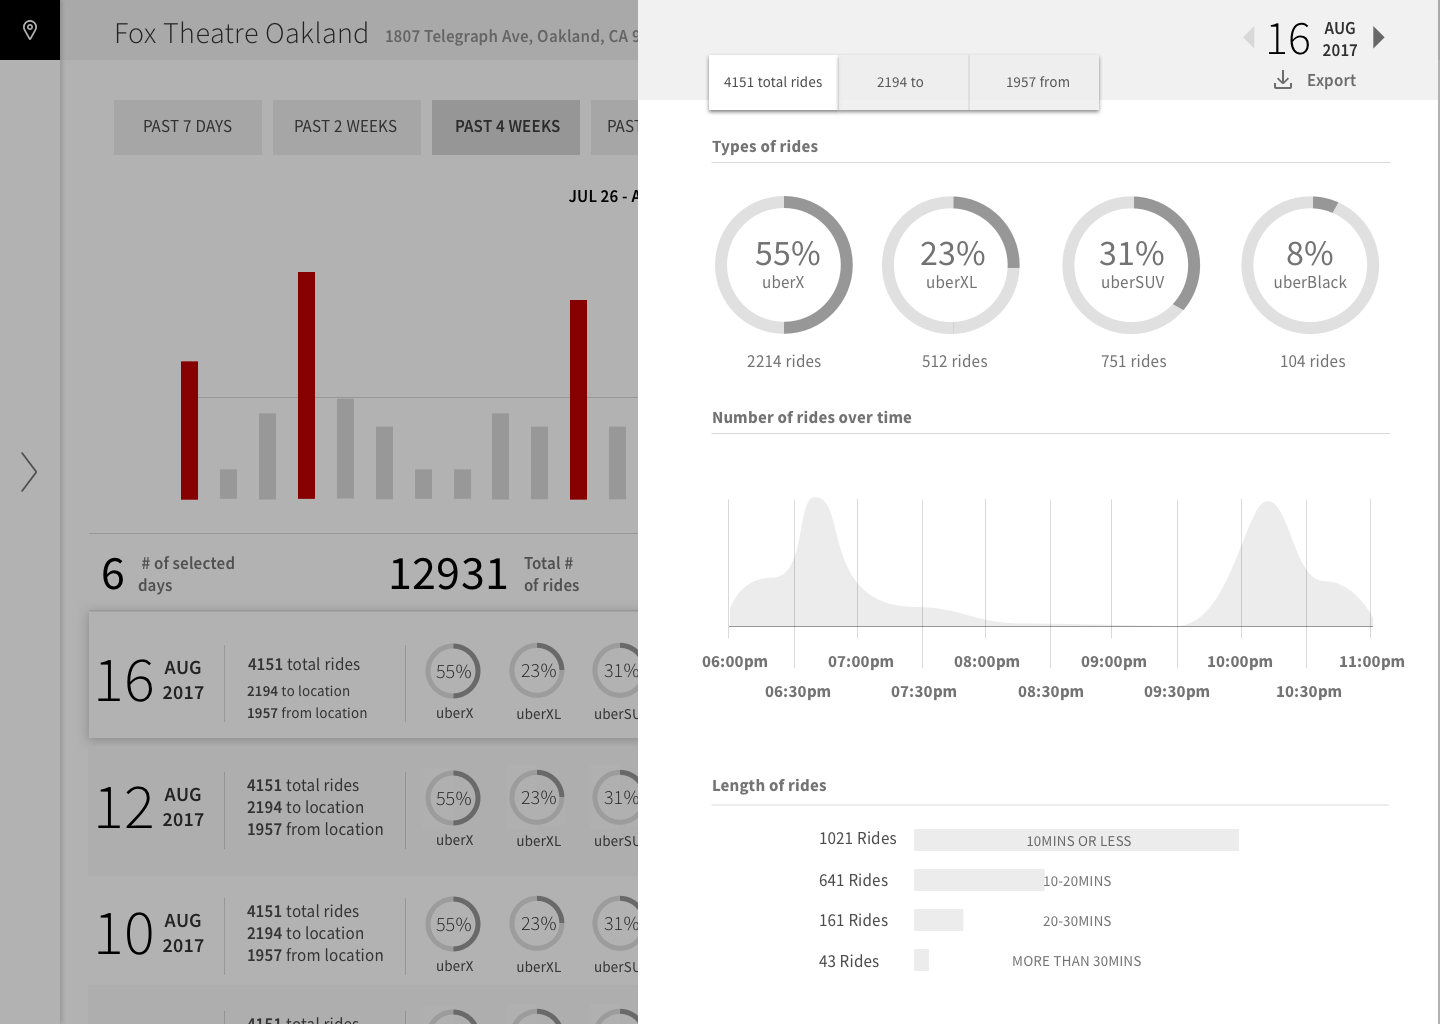Click the 23% uberXL circle in 12 AUG card
The width and height of the screenshot is (1440, 1024).
tap(538, 798)
